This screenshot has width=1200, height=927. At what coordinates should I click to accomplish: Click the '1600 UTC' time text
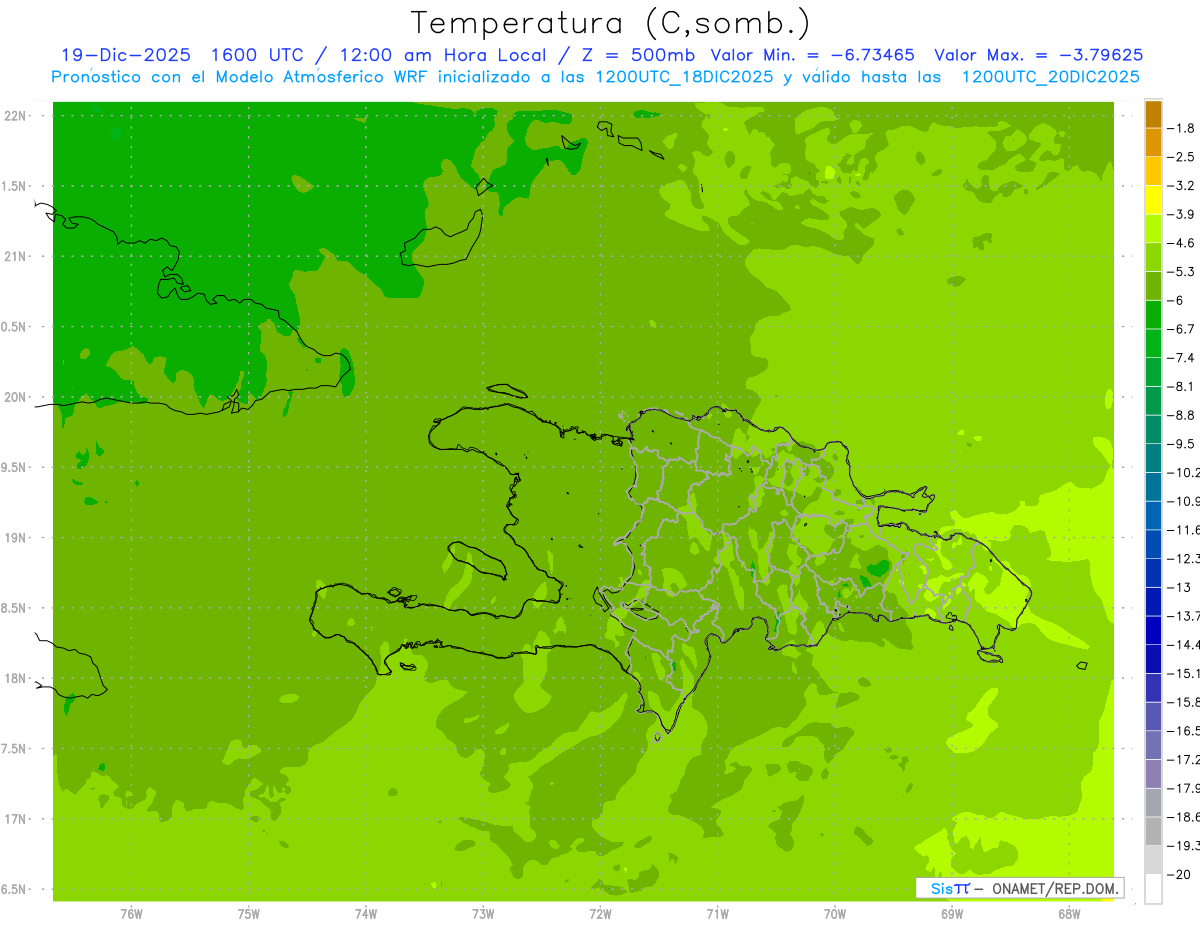pyautogui.click(x=259, y=55)
